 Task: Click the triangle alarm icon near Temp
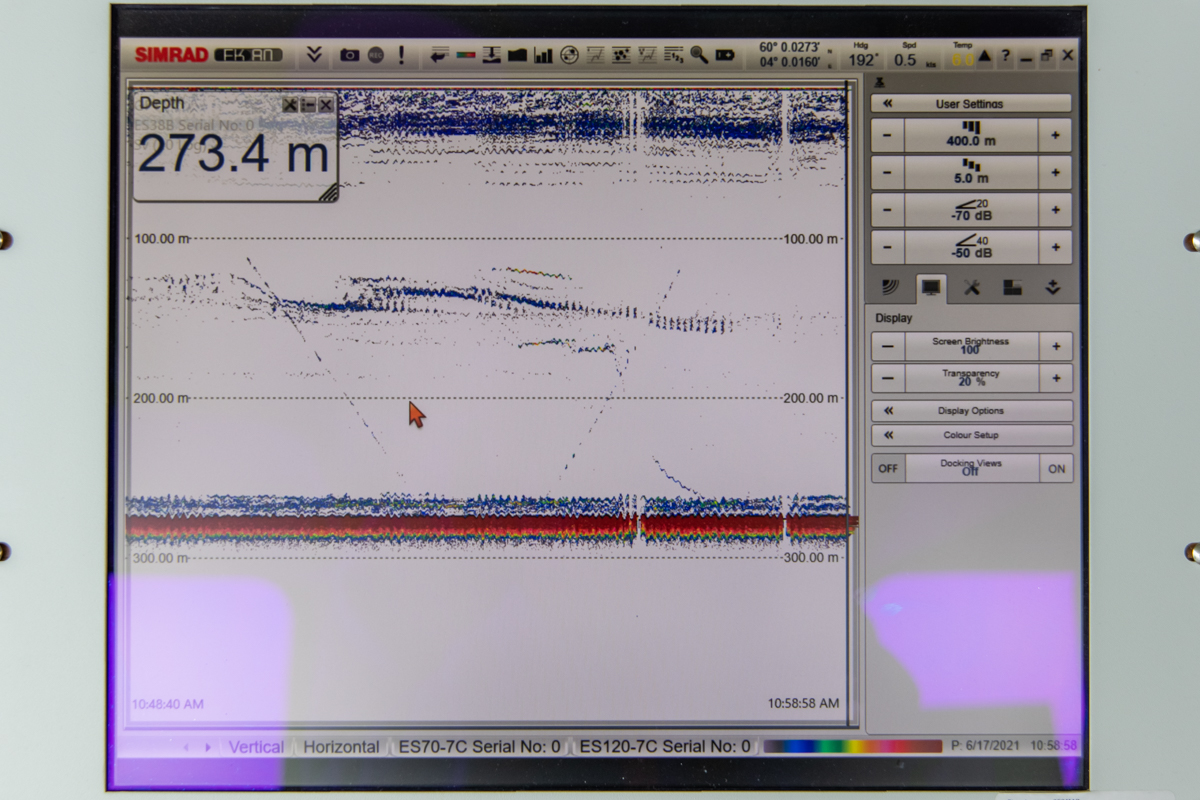985,56
